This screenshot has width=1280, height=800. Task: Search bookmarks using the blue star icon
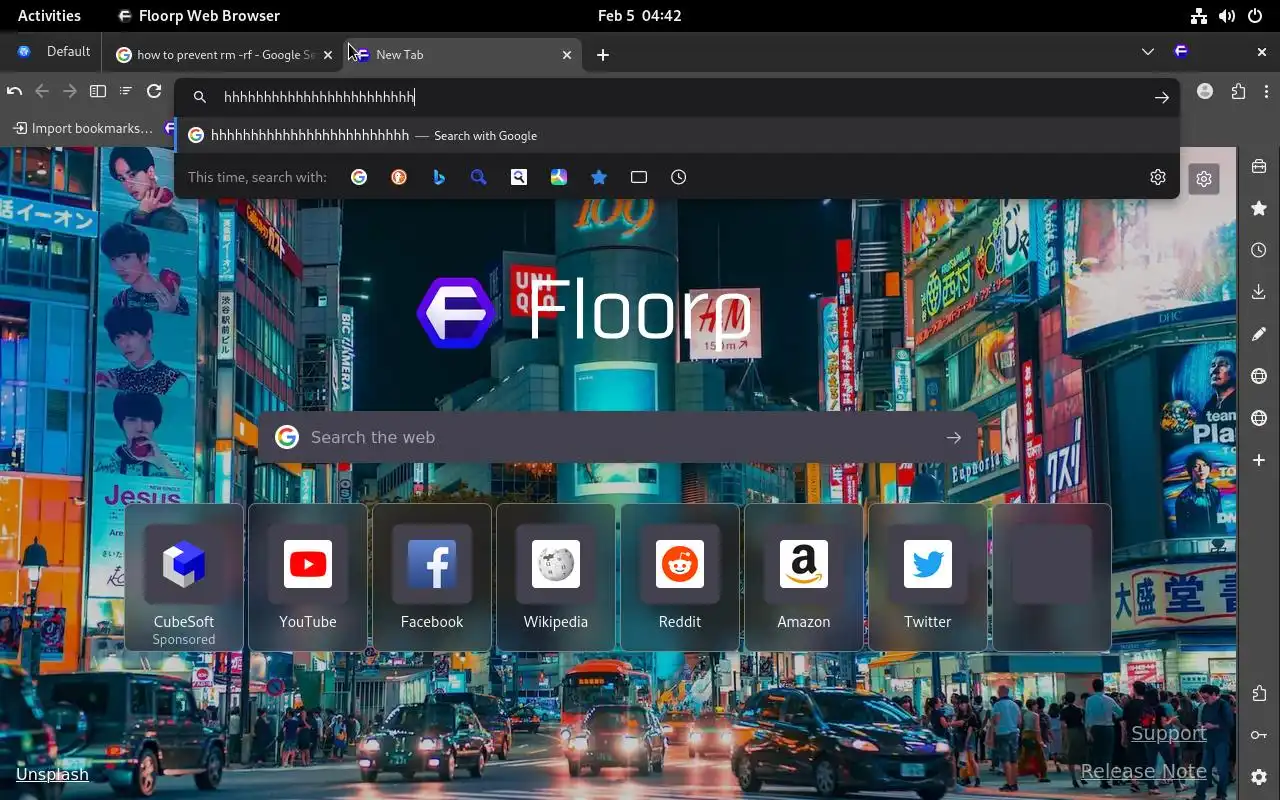pos(599,177)
